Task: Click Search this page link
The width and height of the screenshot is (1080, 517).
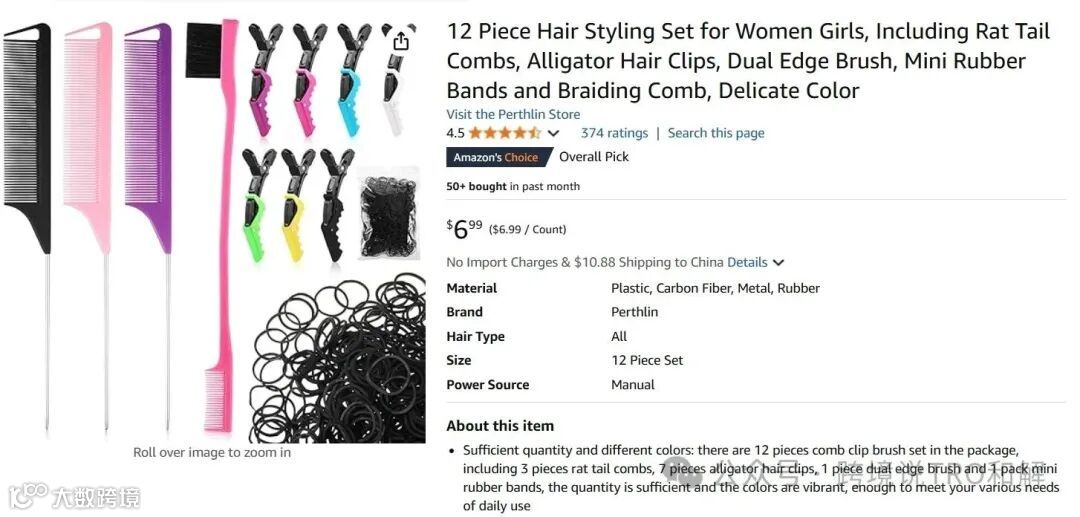Action: click(x=716, y=133)
